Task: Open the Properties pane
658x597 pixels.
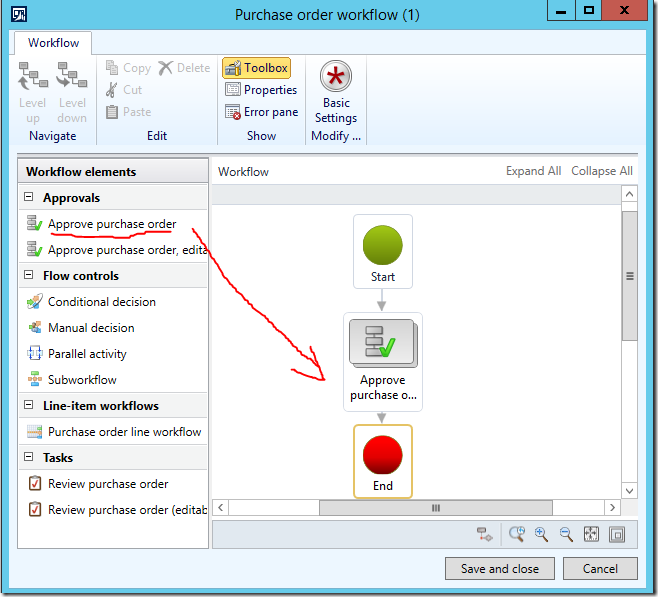Action: click(261, 90)
